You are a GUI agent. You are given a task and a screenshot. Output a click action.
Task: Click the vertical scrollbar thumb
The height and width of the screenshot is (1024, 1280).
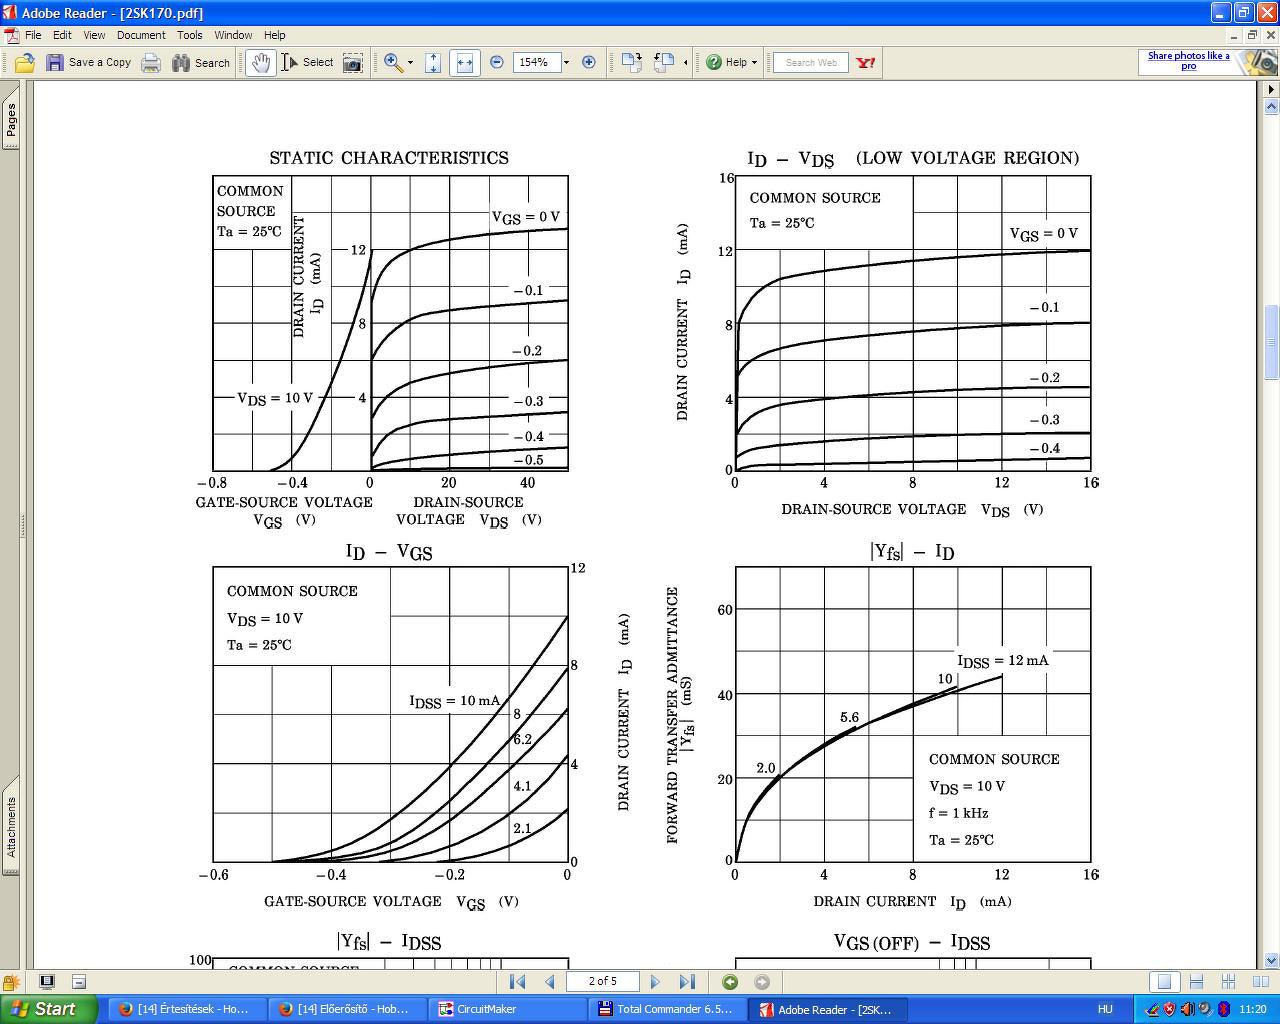pos(1272,343)
